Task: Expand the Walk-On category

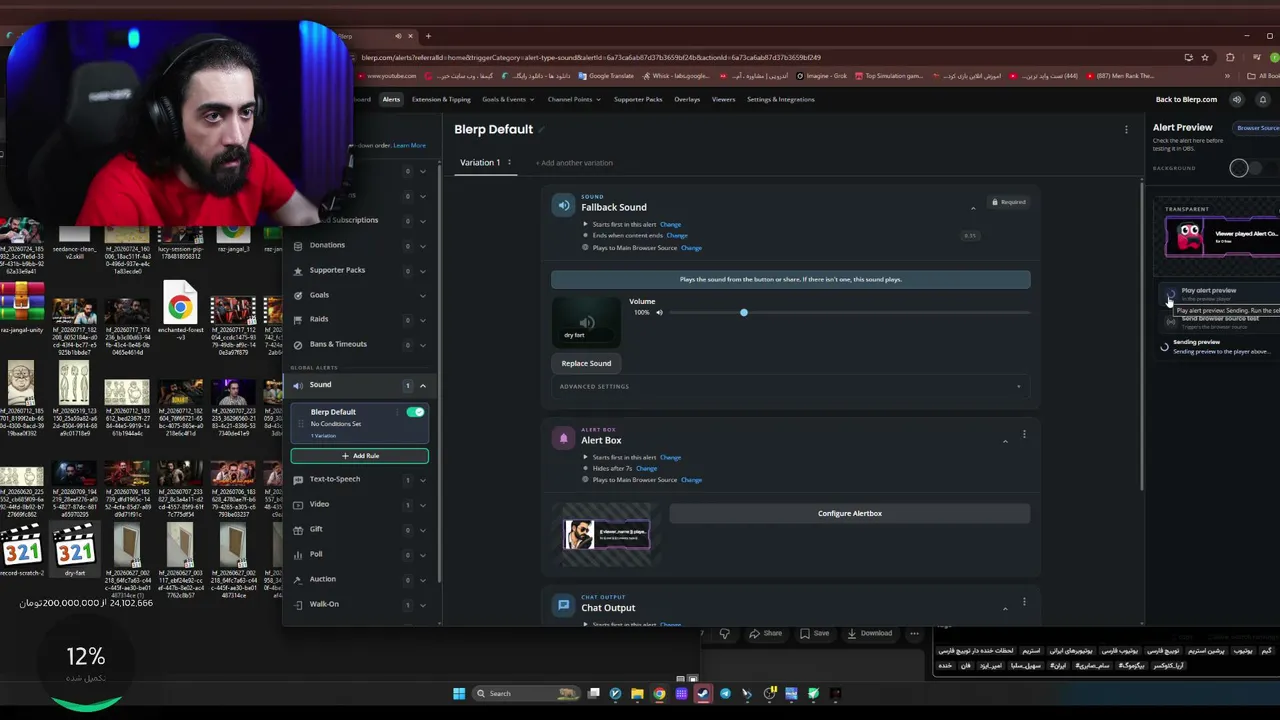Action: point(422,604)
